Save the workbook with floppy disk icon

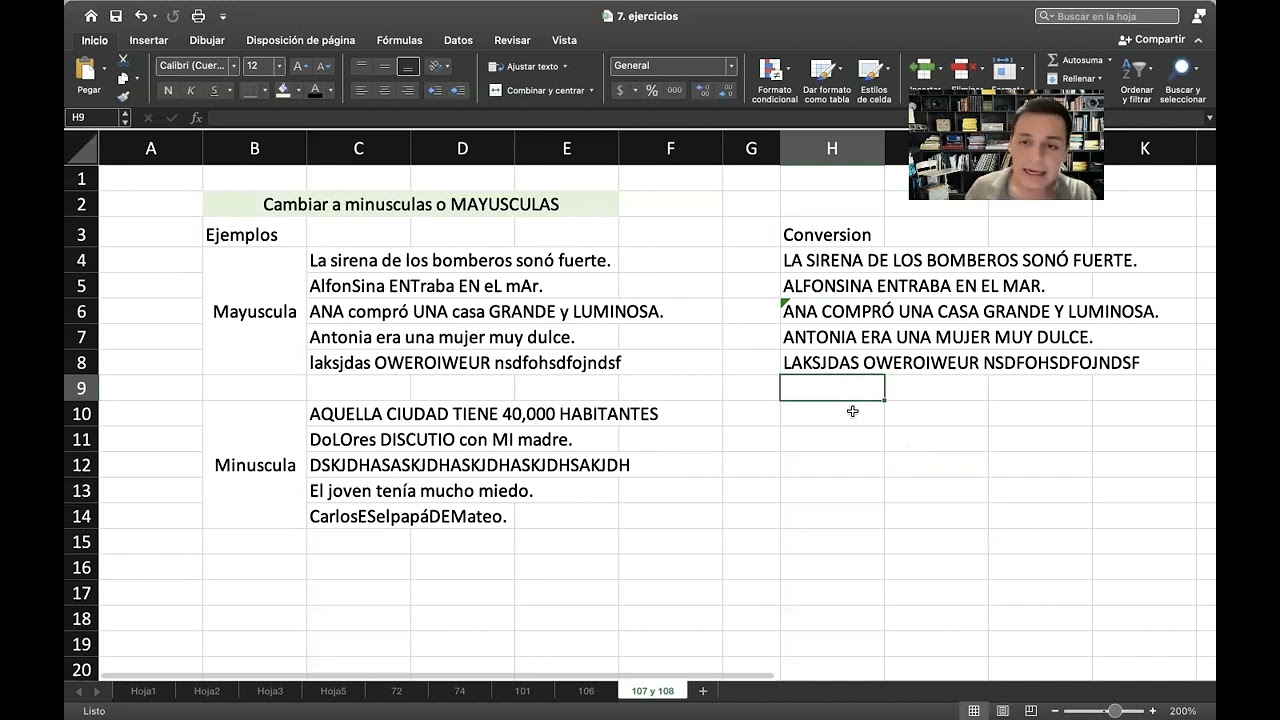tap(116, 16)
